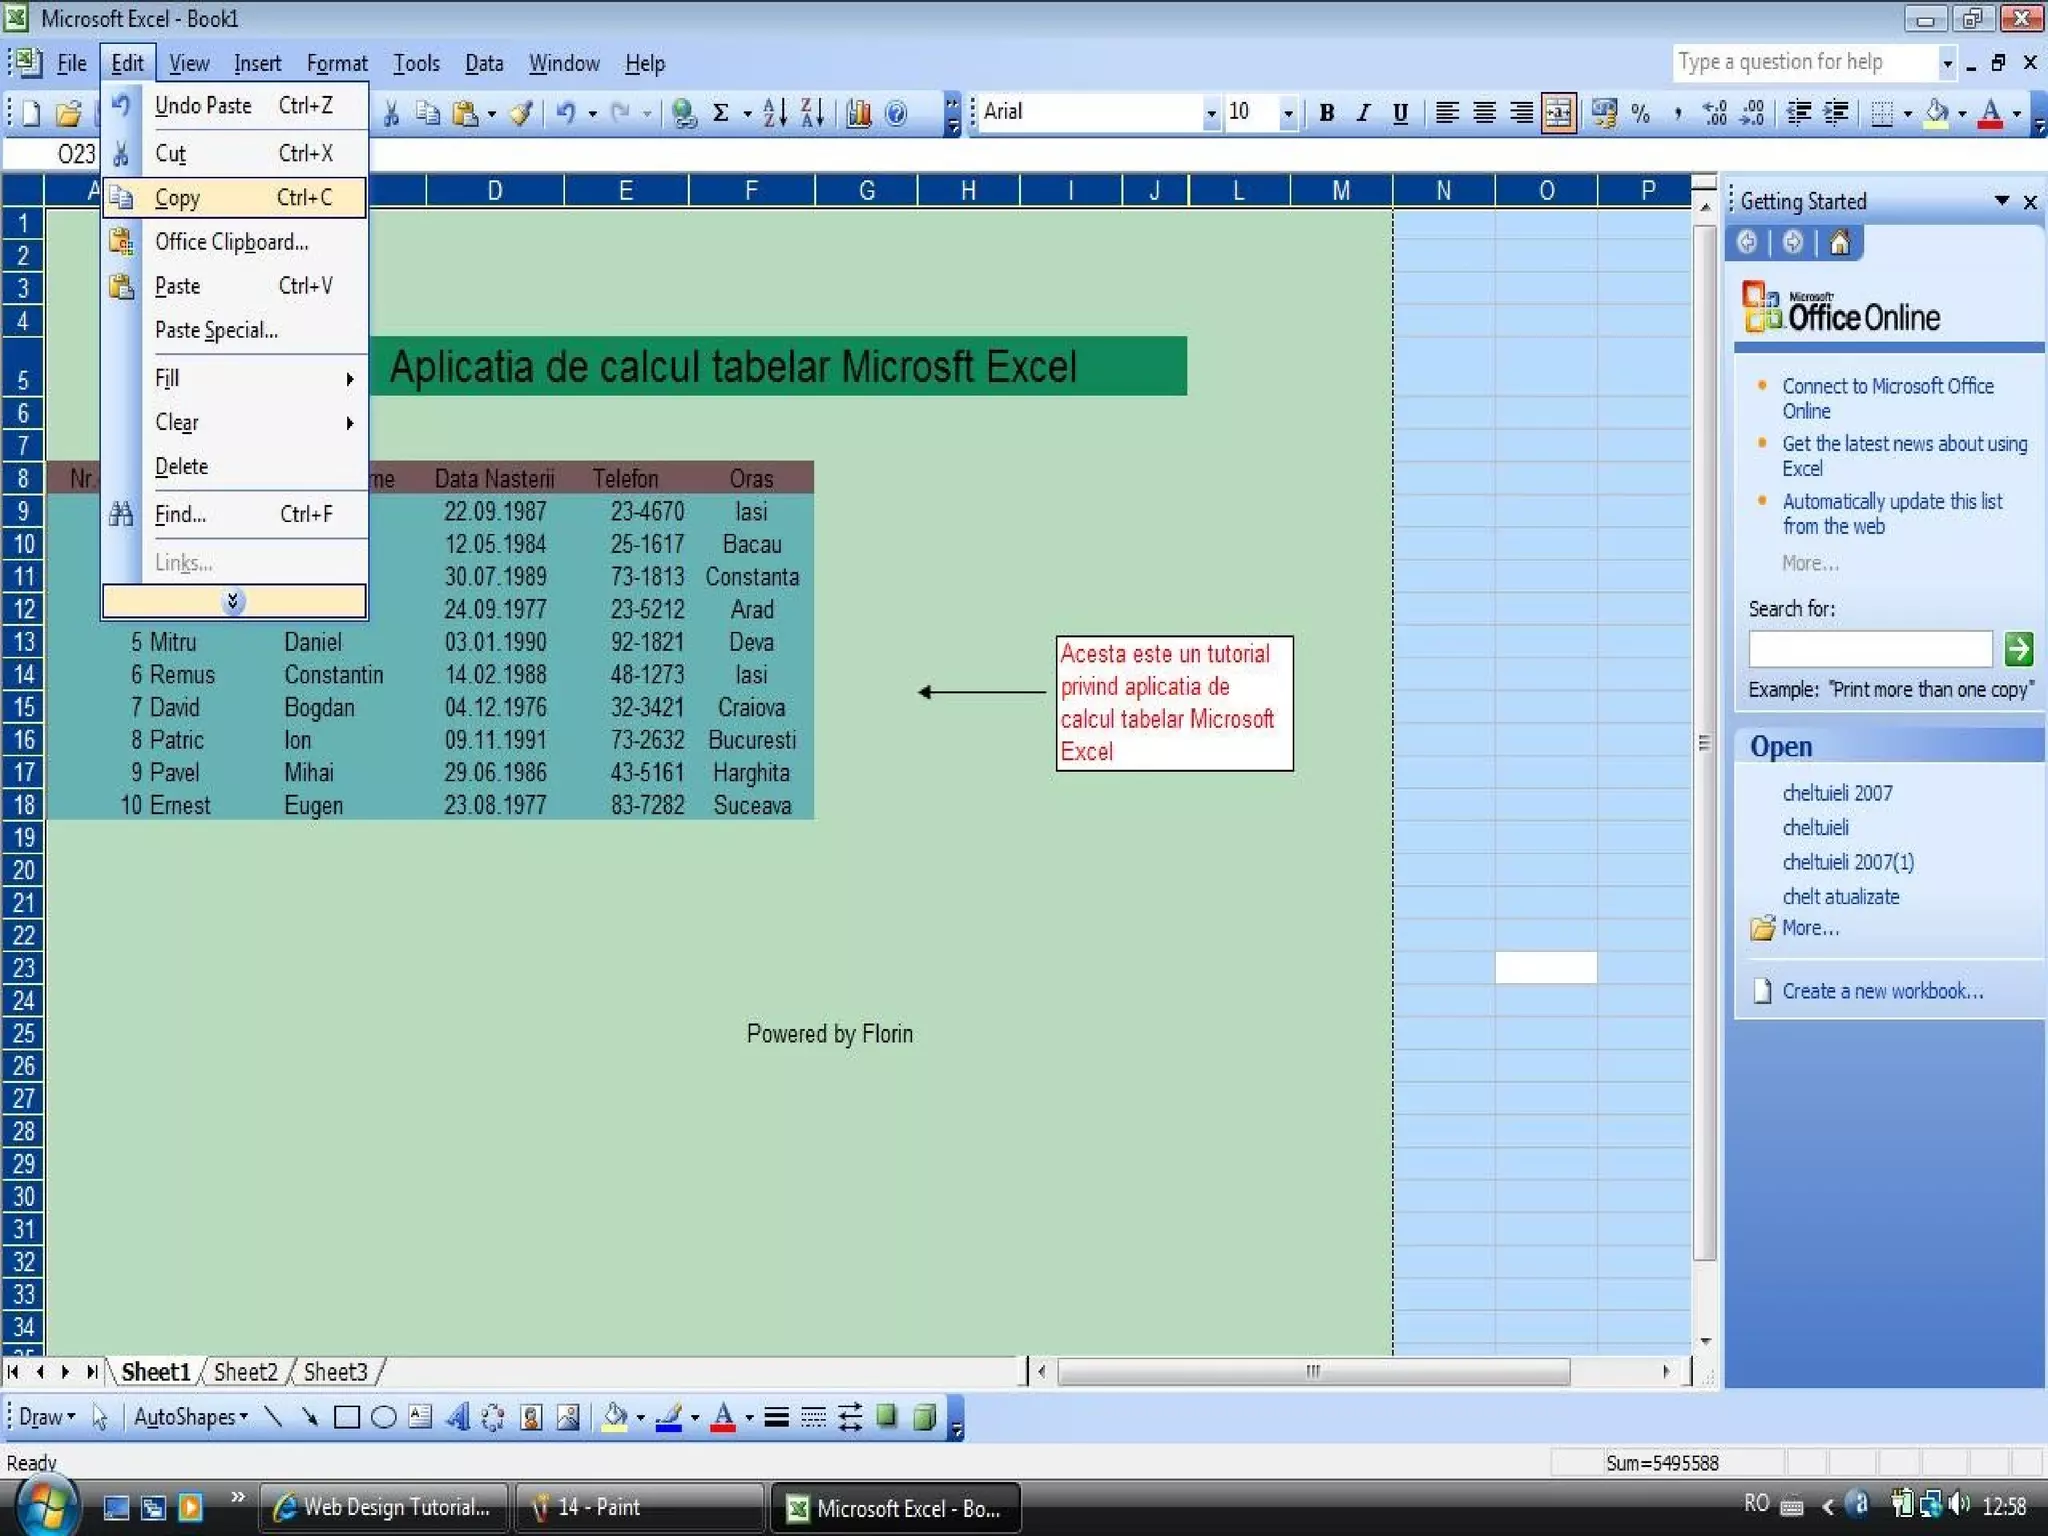Click the Search for input field
2048x1536 pixels.
click(1870, 649)
